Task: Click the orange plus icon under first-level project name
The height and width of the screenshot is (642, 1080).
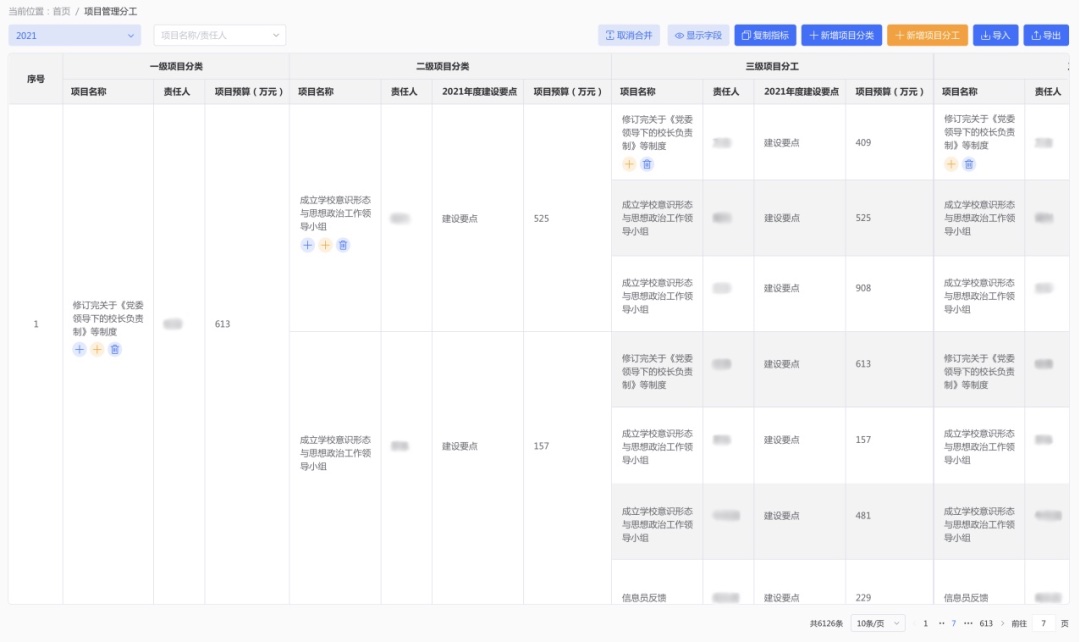Action: pyautogui.click(x=97, y=349)
